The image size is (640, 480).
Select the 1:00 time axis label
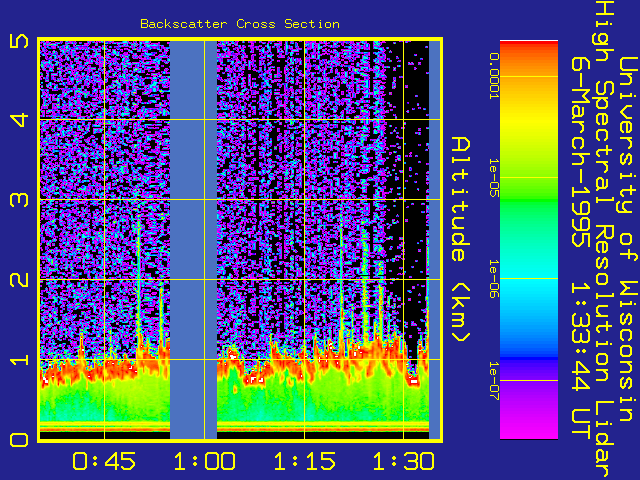click(204, 461)
